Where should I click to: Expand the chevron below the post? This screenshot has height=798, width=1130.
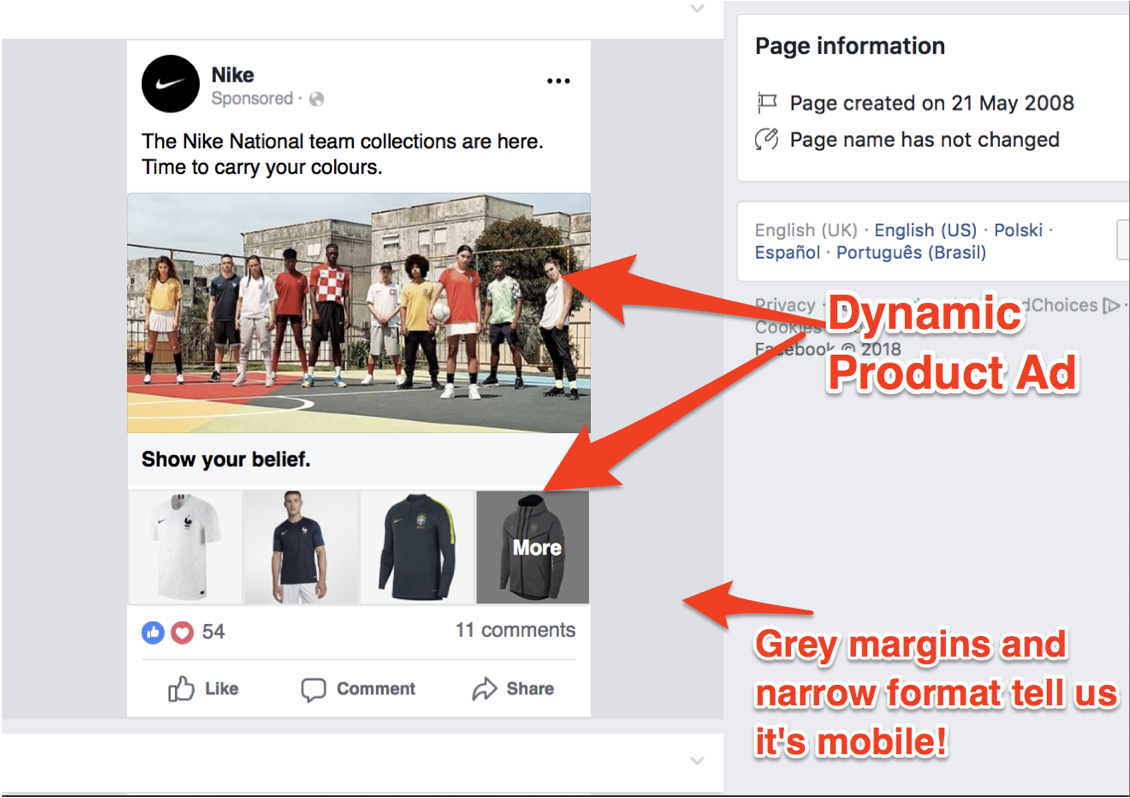coord(697,761)
